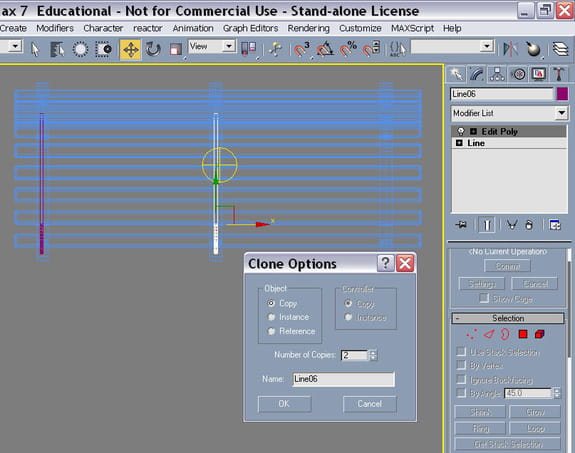Open the Modifier List dropdown
This screenshot has height=453, width=575.
[x=509, y=113]
